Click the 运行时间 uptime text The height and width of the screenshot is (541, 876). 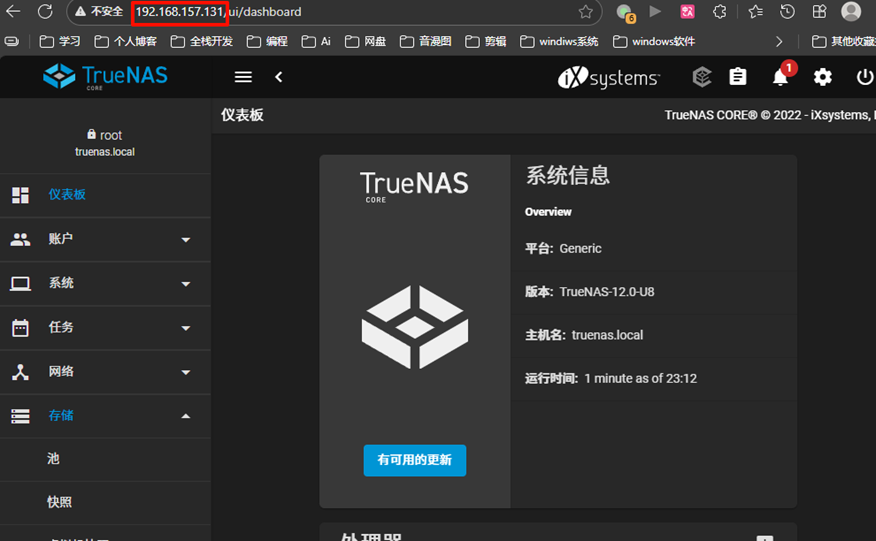pos(611,378)
